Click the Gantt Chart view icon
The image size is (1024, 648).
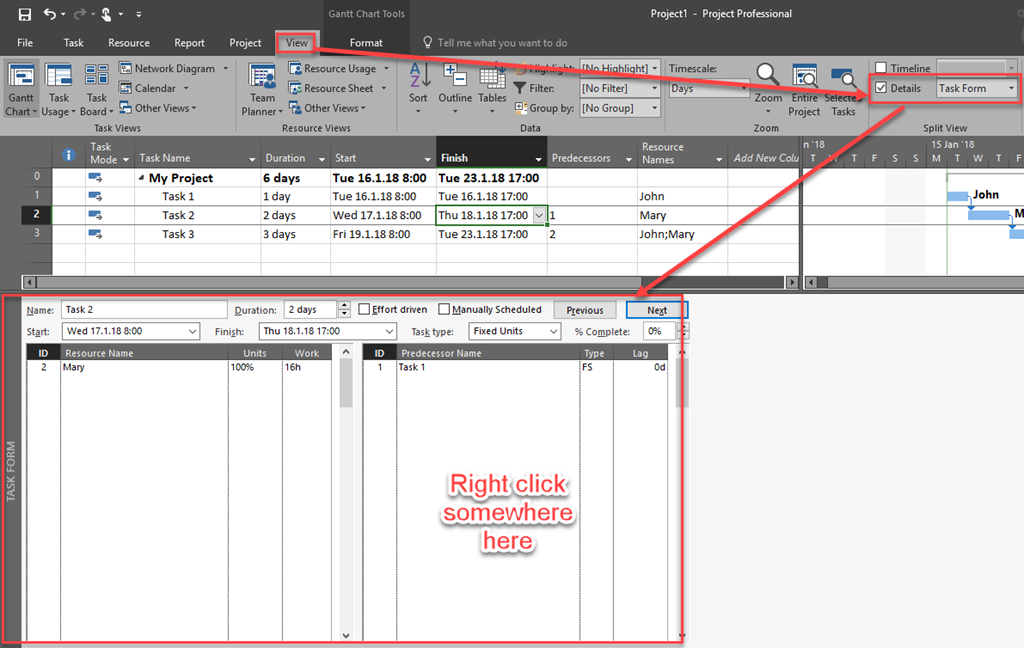coord(20,80)
